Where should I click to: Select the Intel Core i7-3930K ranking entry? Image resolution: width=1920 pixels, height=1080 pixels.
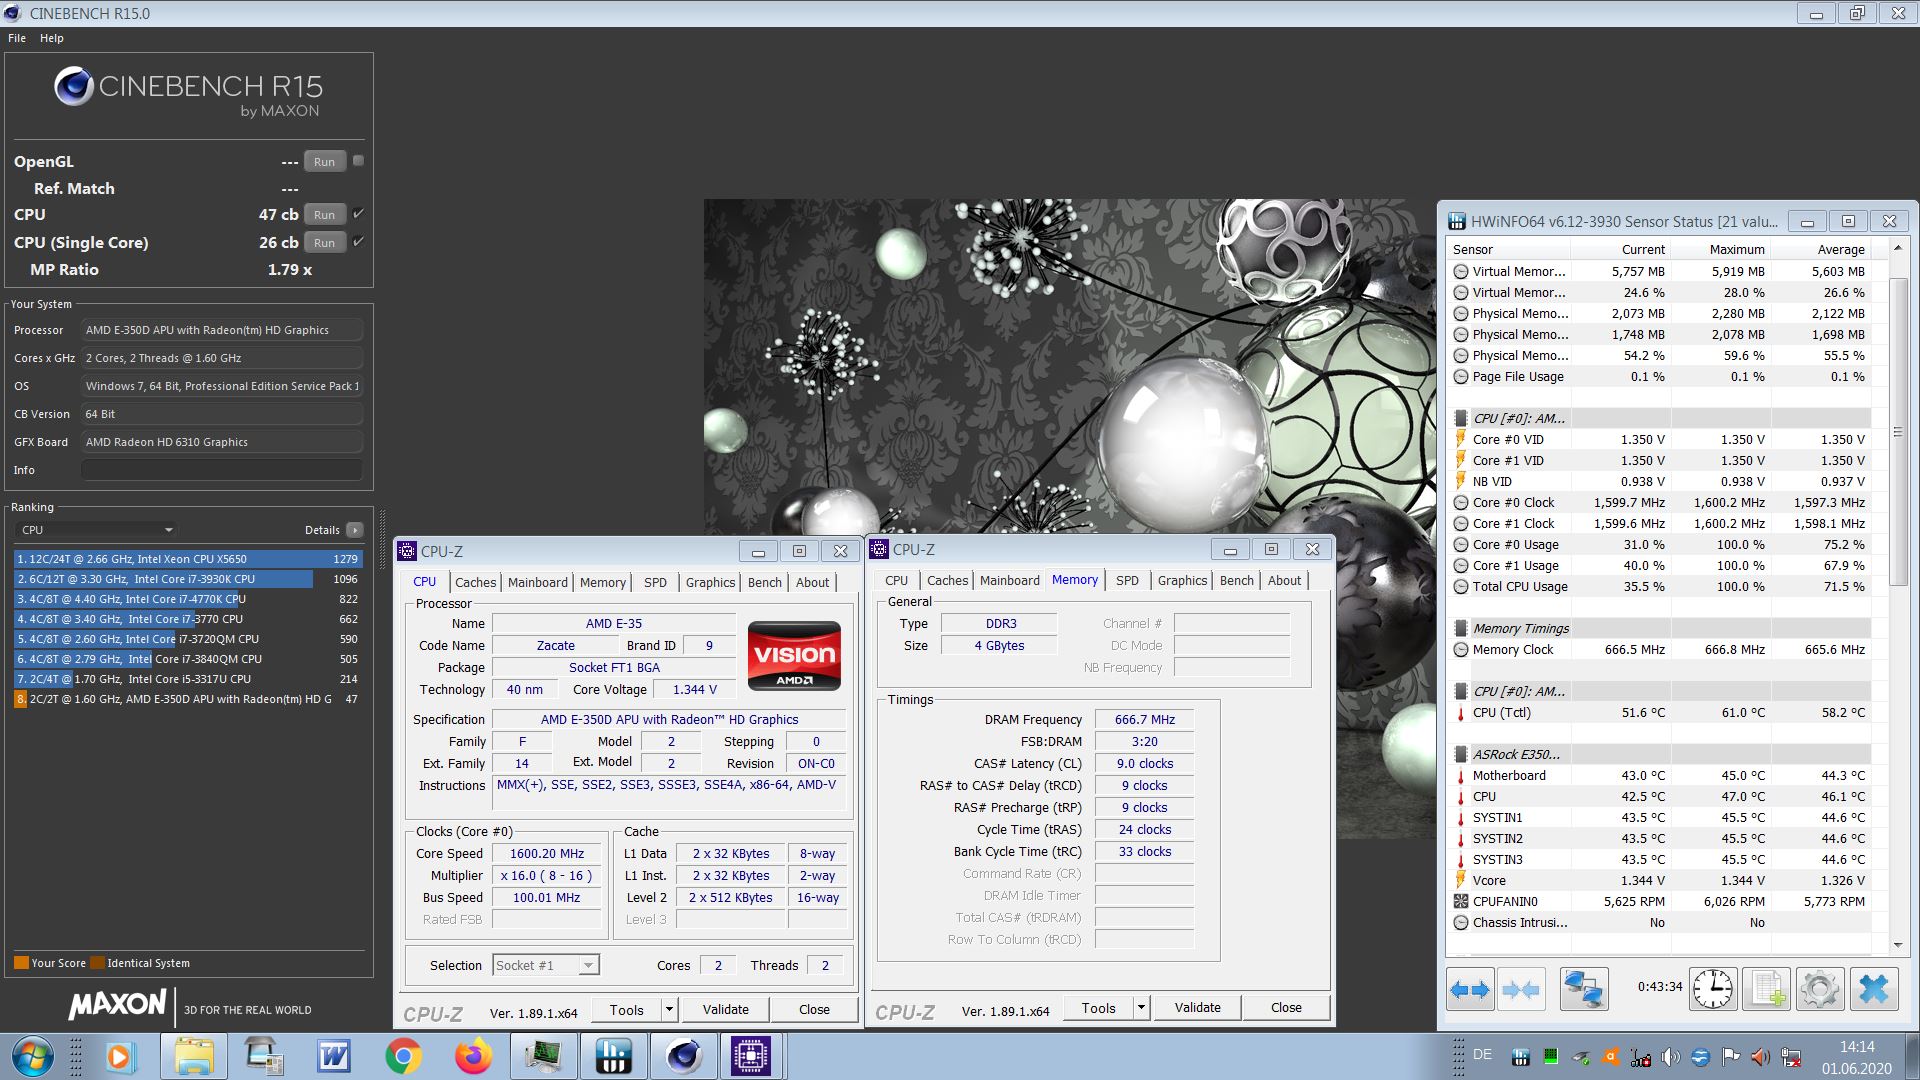pos(187,579)
